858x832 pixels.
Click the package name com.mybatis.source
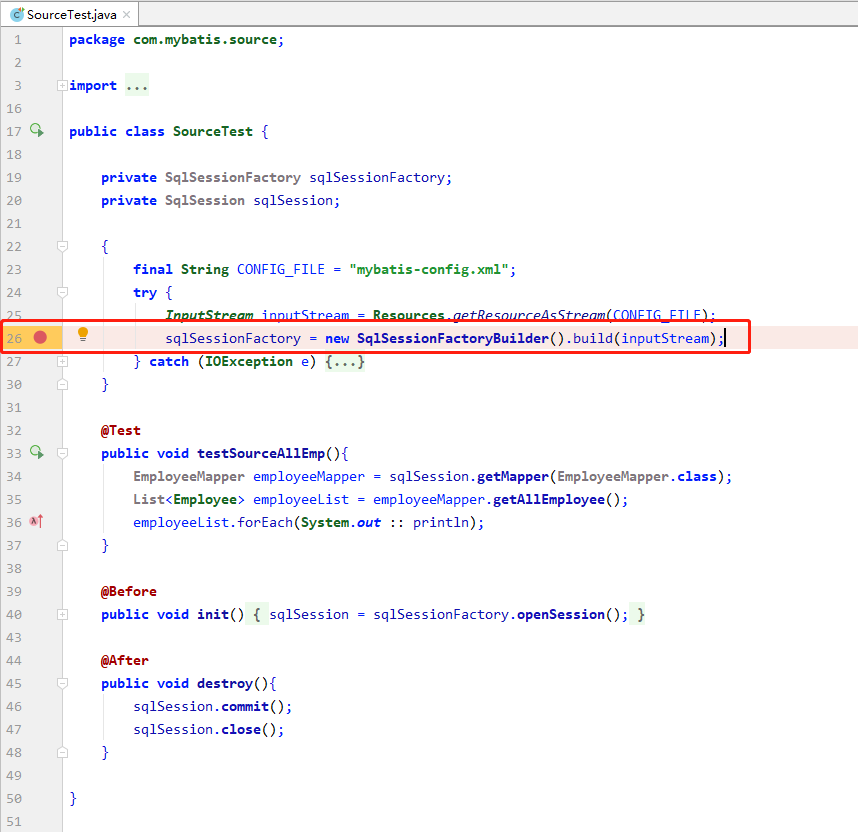(205, 39)
